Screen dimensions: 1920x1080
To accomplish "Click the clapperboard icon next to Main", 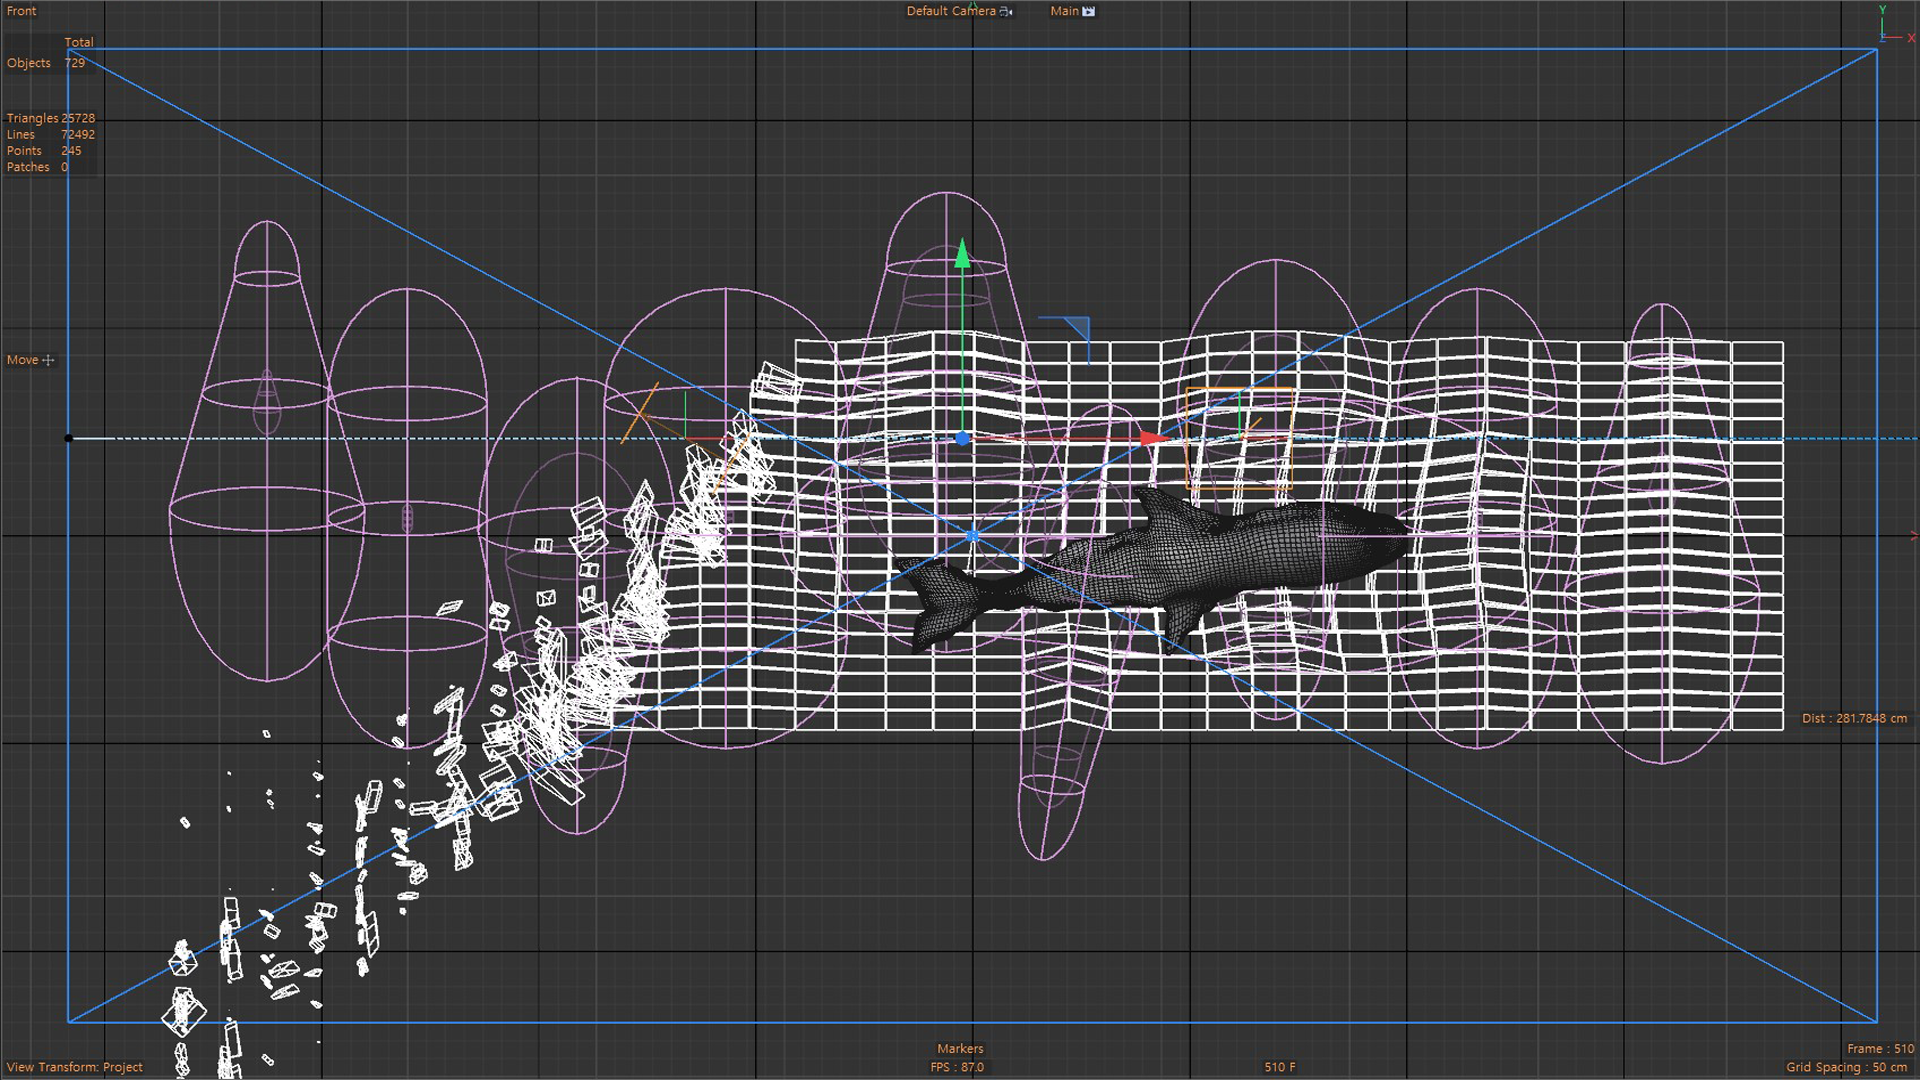I will tap(1089, 11).
